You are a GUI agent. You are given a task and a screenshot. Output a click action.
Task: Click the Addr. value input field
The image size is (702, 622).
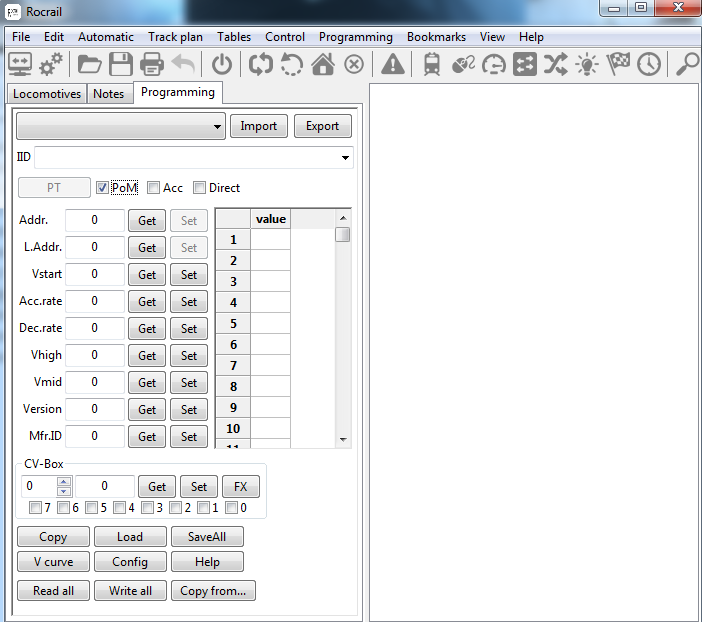coord(94,220)
